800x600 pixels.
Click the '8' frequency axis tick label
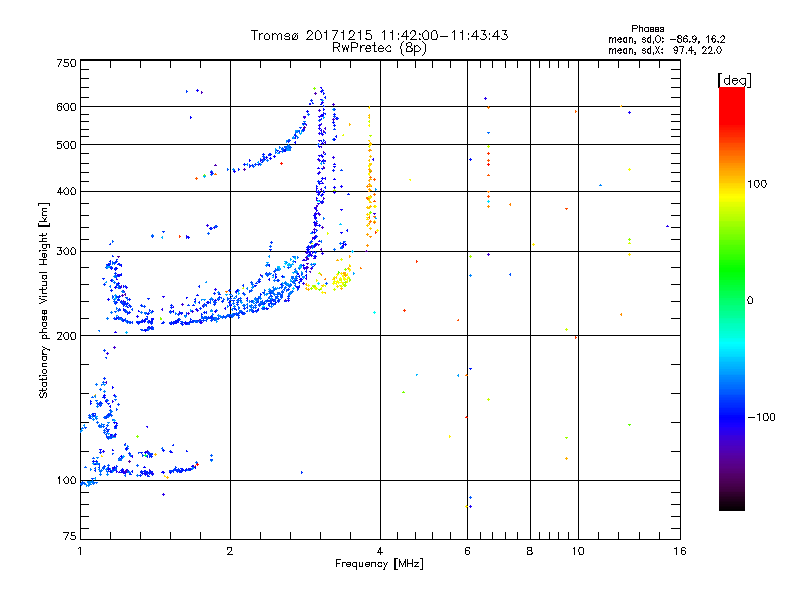tap(530, 551)
